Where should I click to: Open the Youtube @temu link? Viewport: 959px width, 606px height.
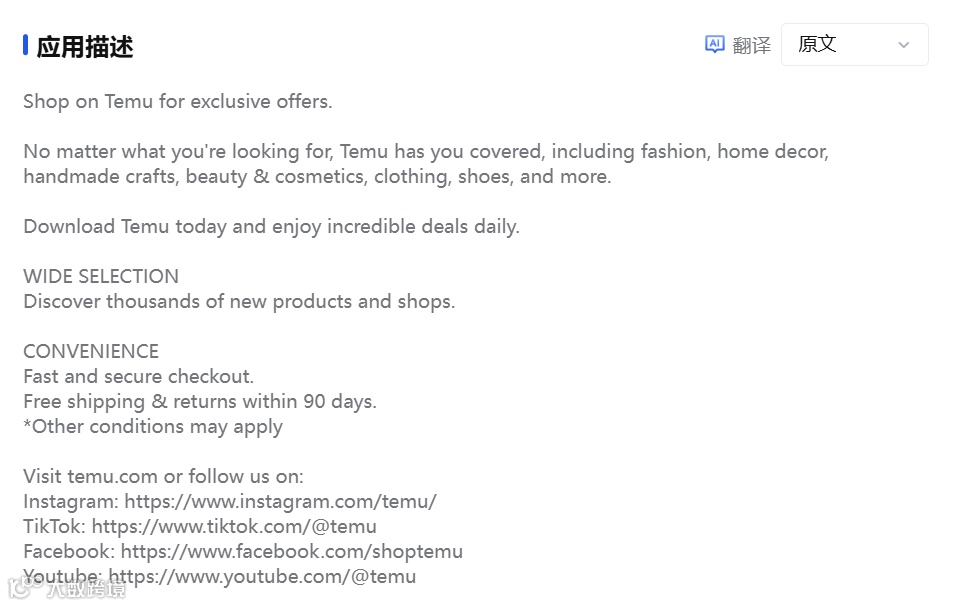pos(262,576)
